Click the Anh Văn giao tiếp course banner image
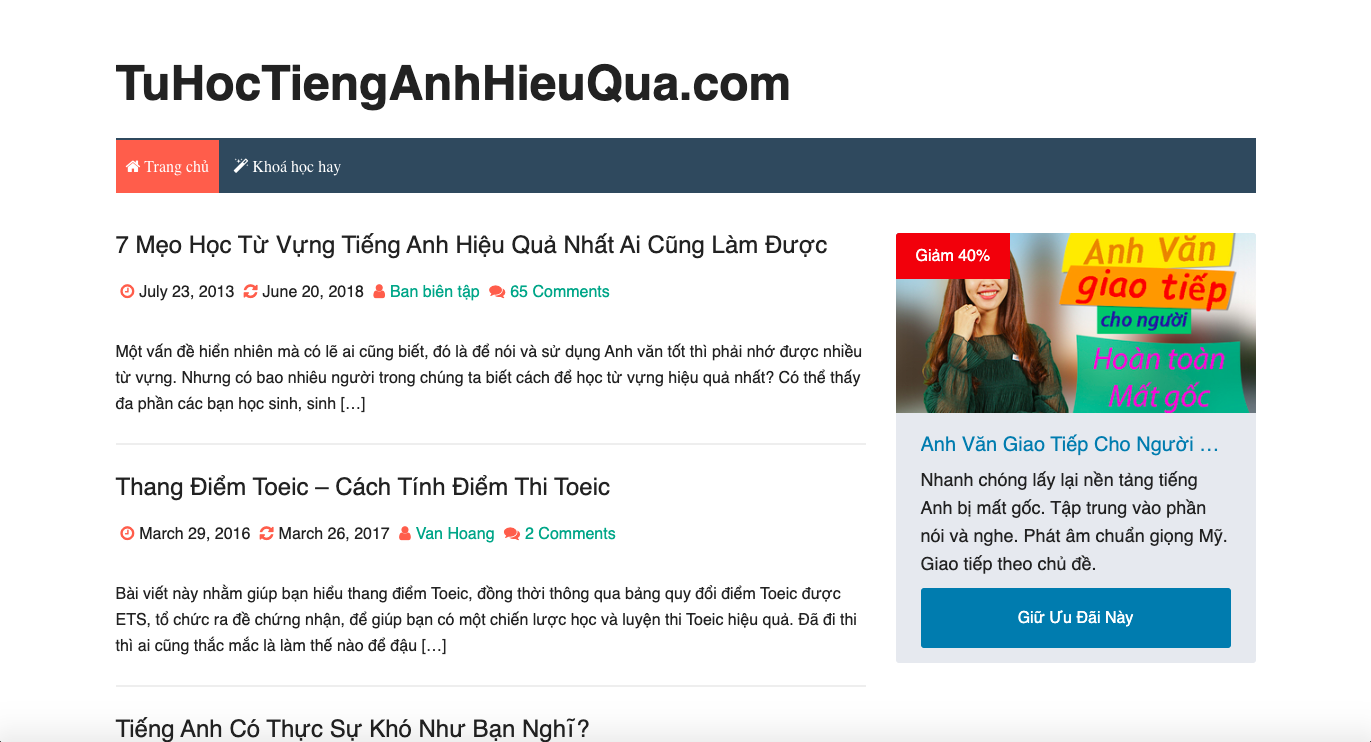The height and width of the screenshot is (742, 1371). [x=1075, y=323]
